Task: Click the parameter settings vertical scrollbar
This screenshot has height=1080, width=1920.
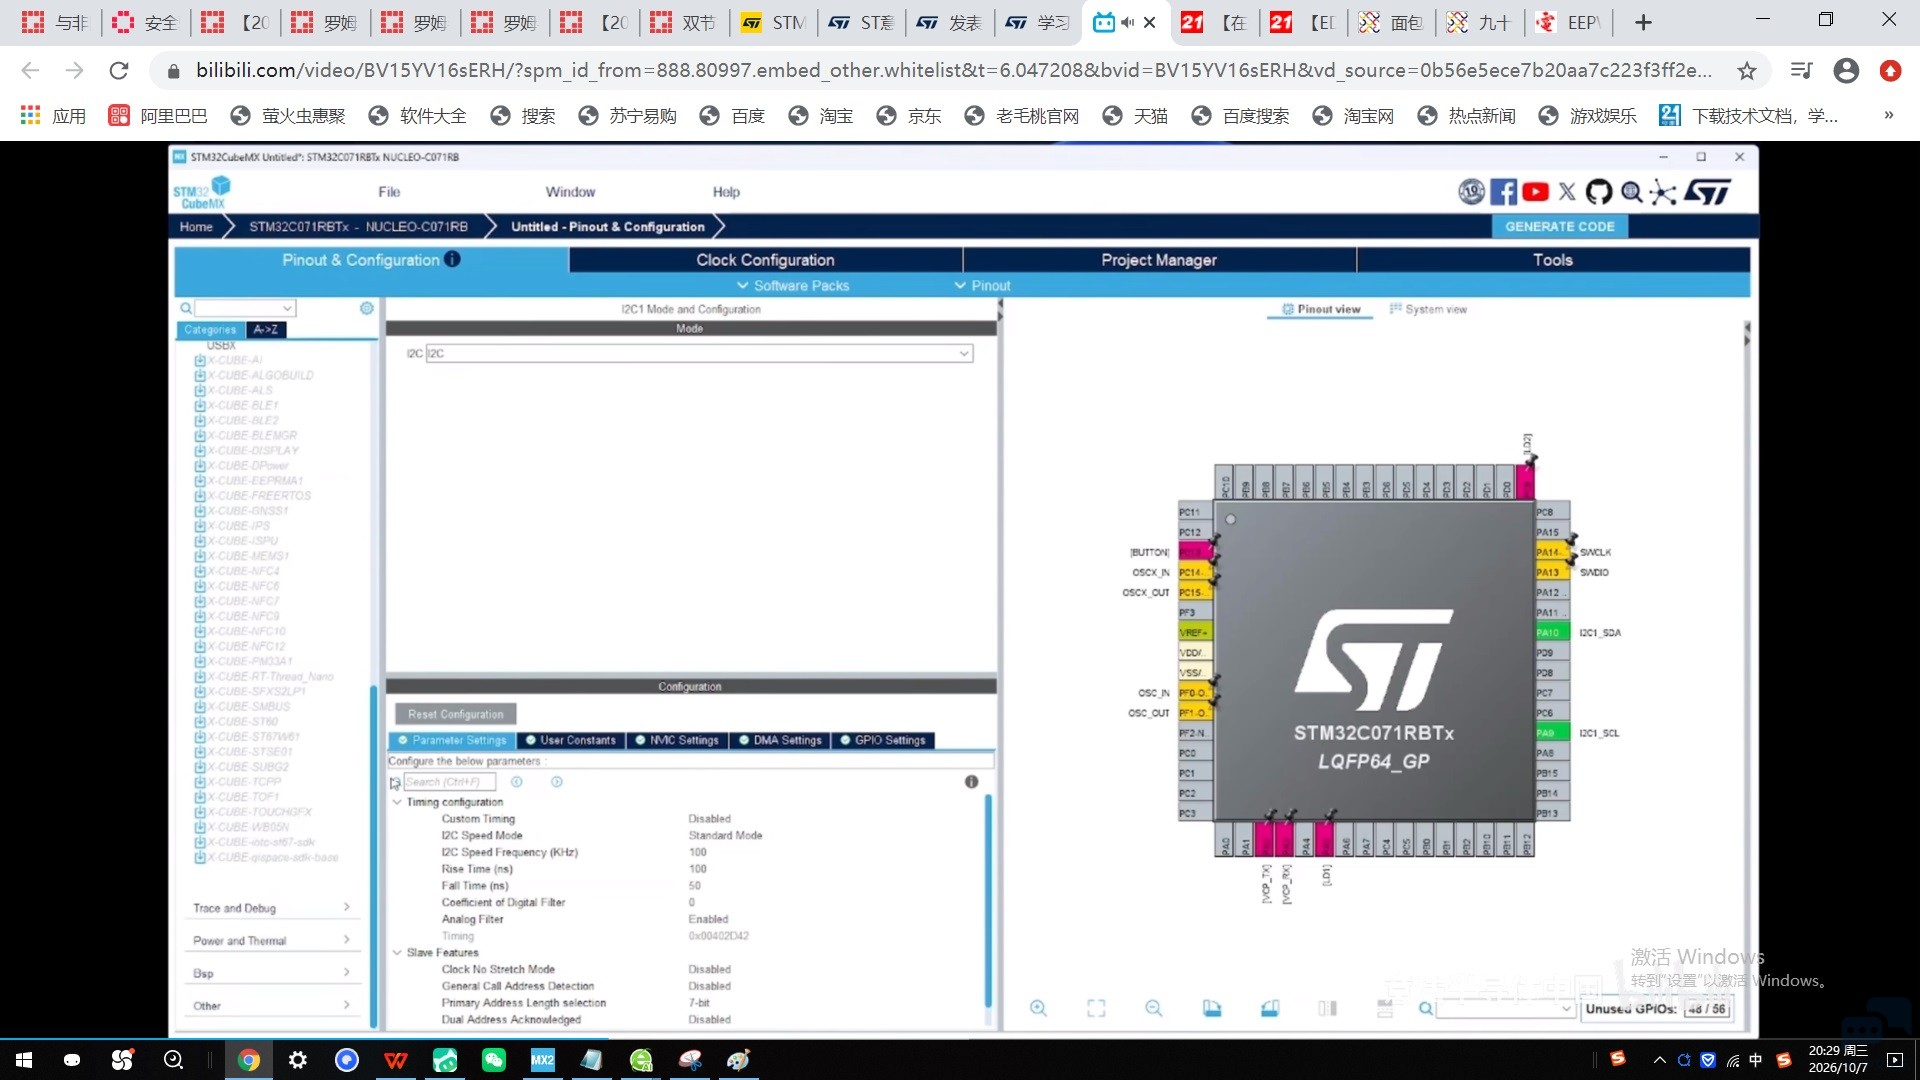Action: (988, 900)
